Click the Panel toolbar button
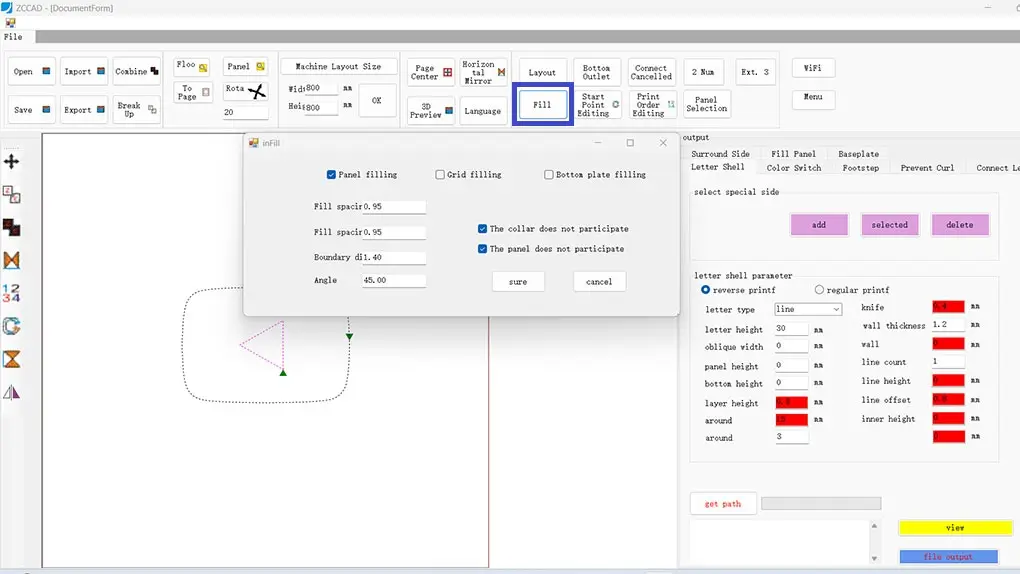 245,66
